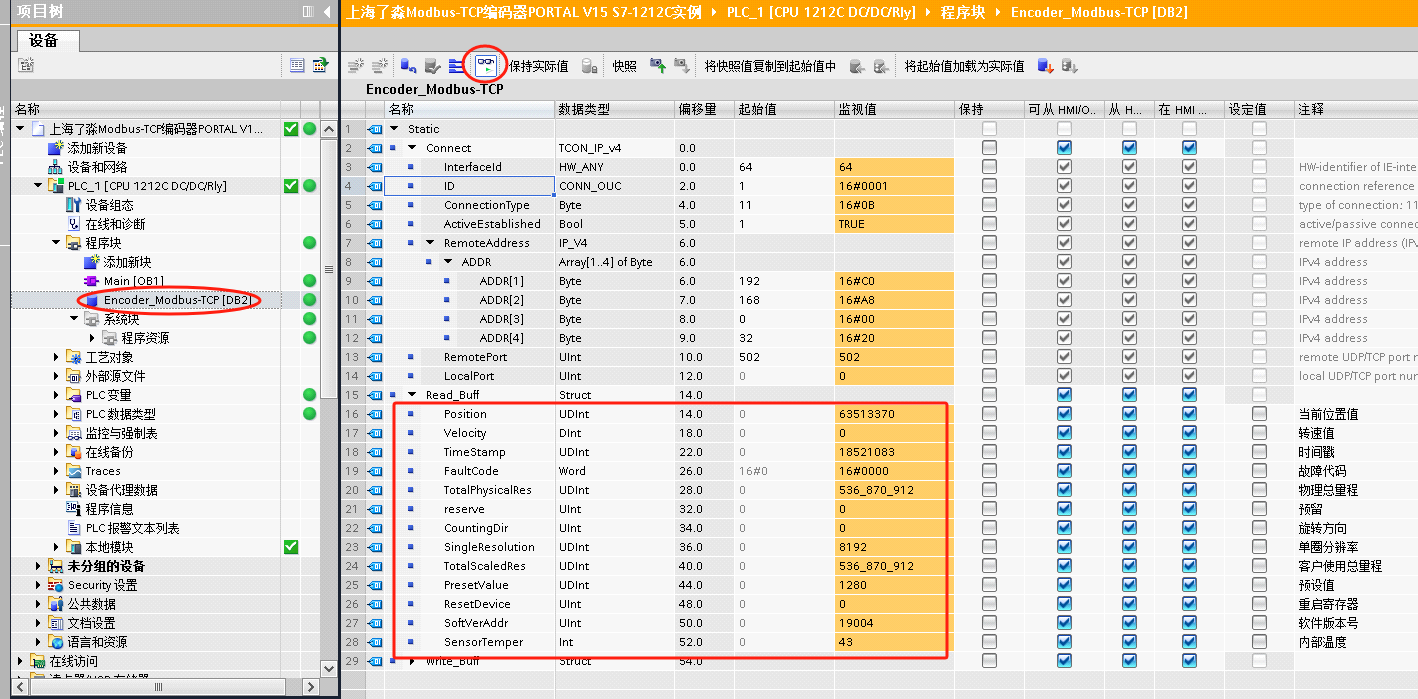Click the 监视值 column header

point(894,109)
